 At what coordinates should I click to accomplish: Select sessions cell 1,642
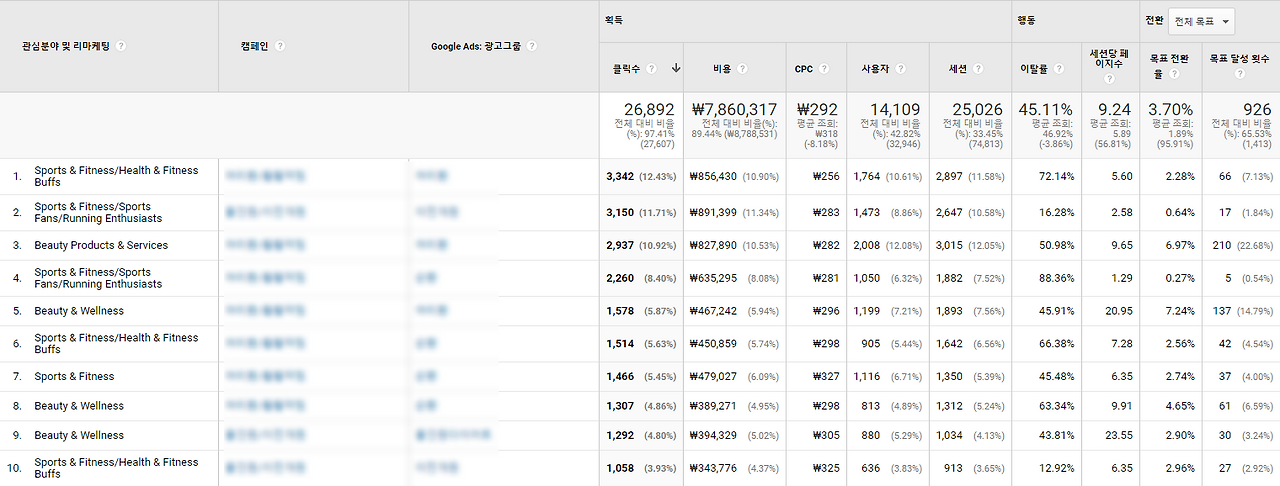coord(949,344)
